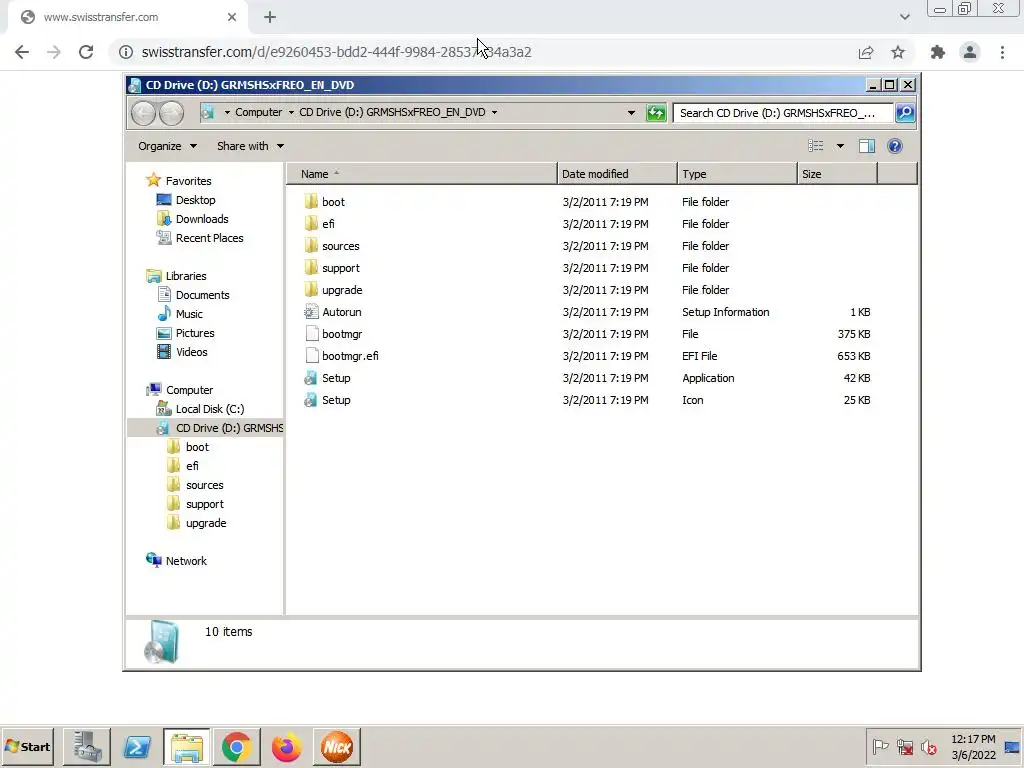Click the change view icon
The width and height of the screenshot is (1024, 768).
click(x=816, y=146)
